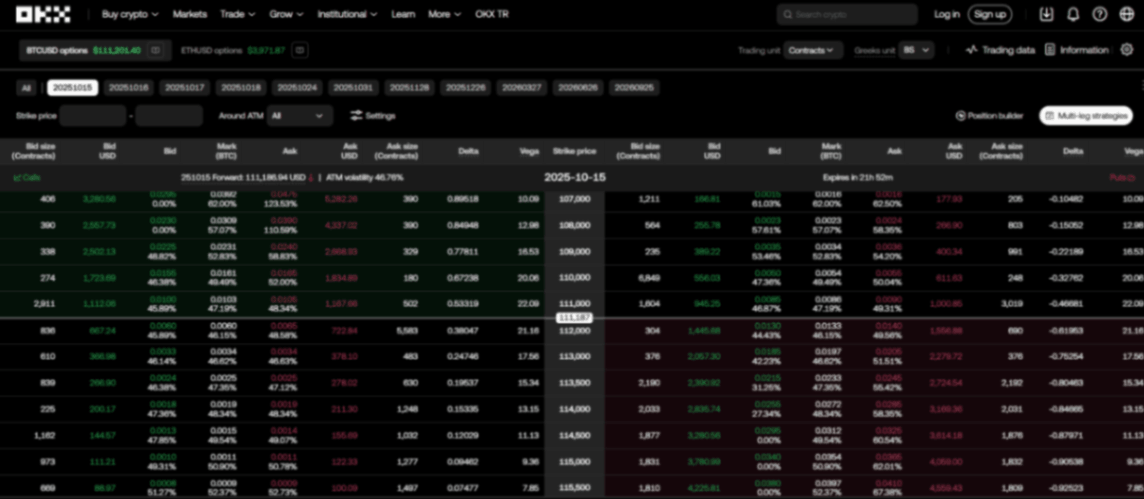Image resolution: width=1144 pixels, height=499 pixels.
Task: Open the notifications bell
Action: click(x=1073, y=14)
